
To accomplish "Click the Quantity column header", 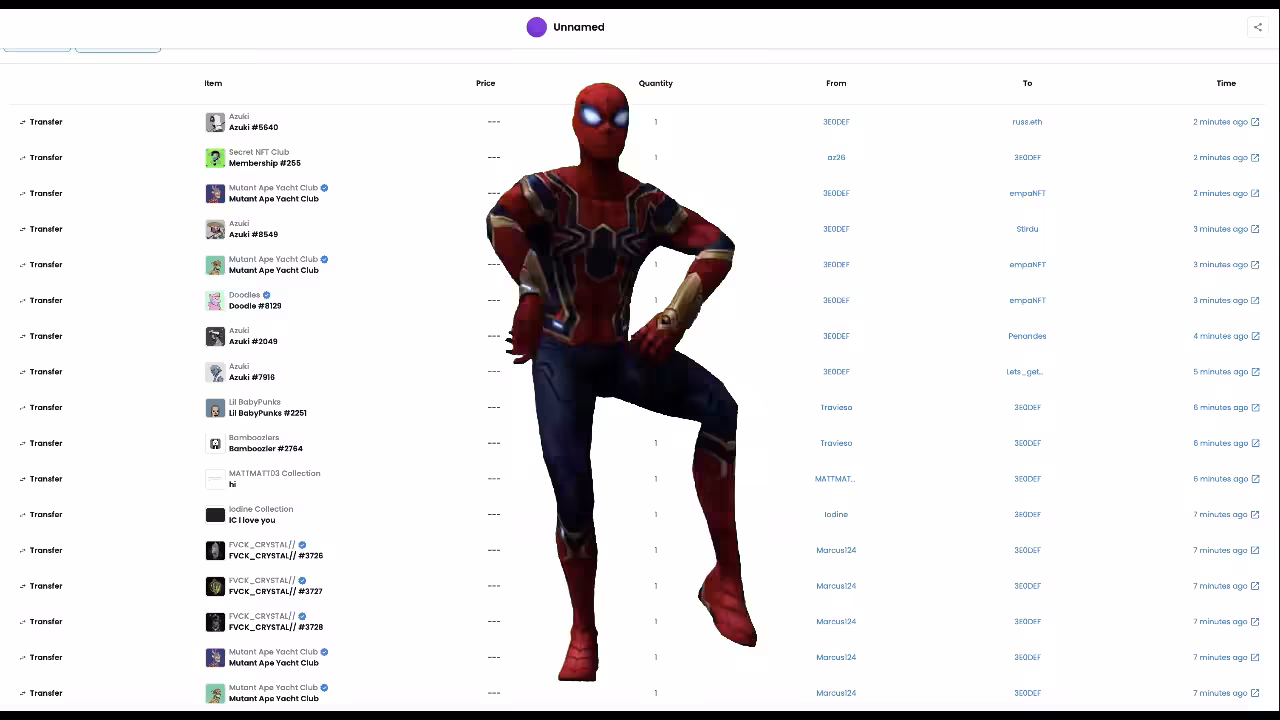I will point(656,83).
